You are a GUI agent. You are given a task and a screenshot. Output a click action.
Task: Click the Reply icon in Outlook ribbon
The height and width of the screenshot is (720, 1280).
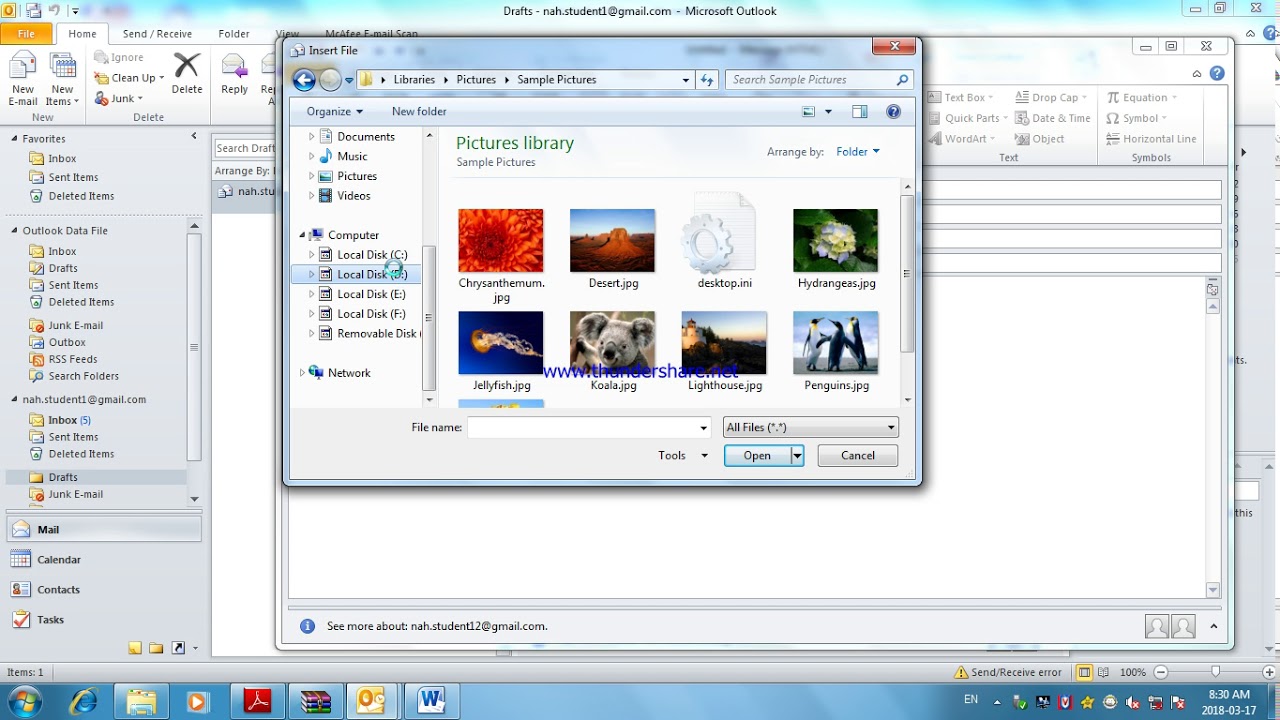point(234,66)
